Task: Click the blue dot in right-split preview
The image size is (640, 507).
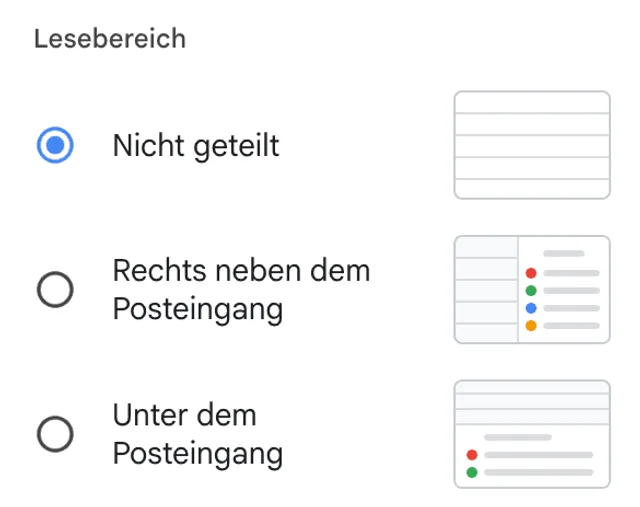Action: tap(531, 308)
